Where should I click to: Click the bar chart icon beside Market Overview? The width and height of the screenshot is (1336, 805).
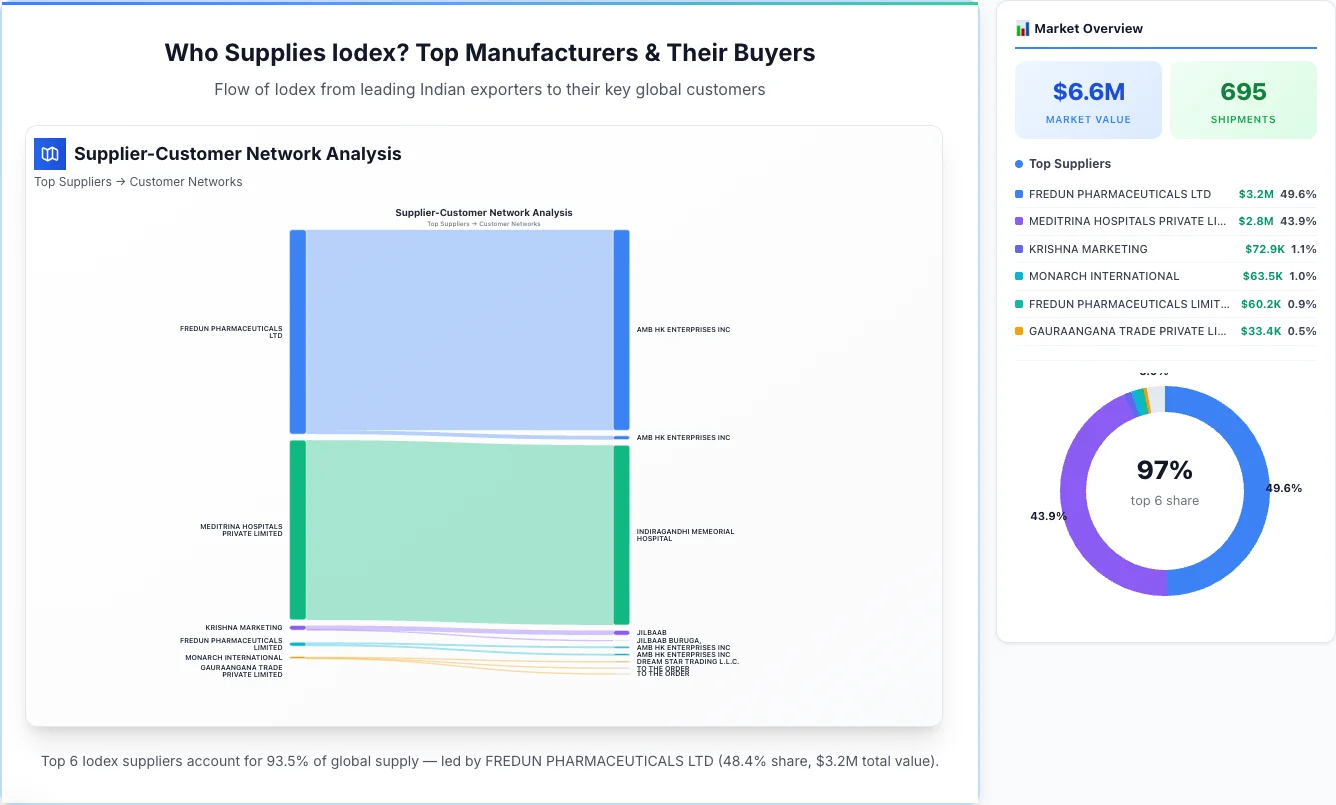(x=1022, y=28)
